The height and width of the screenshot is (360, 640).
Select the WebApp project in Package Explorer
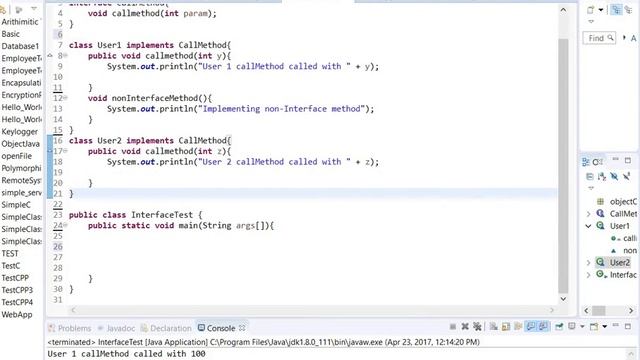pos(17,314)
